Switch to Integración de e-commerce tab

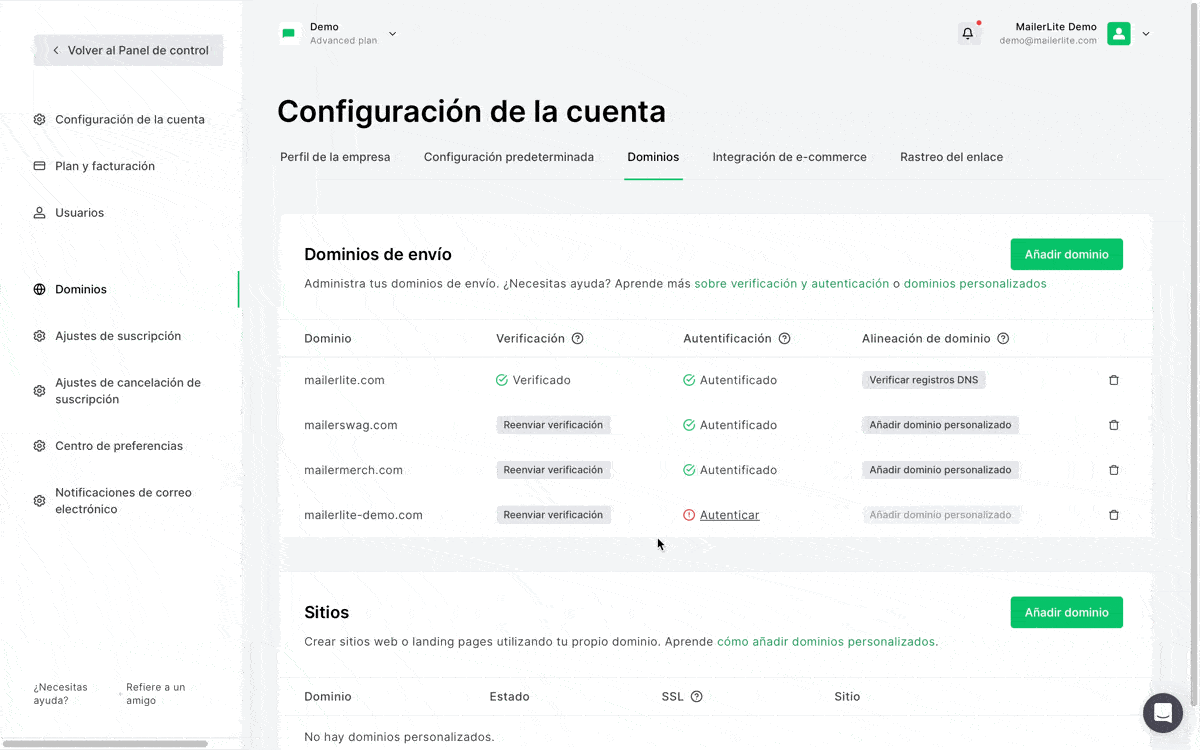tap(790, 157)
